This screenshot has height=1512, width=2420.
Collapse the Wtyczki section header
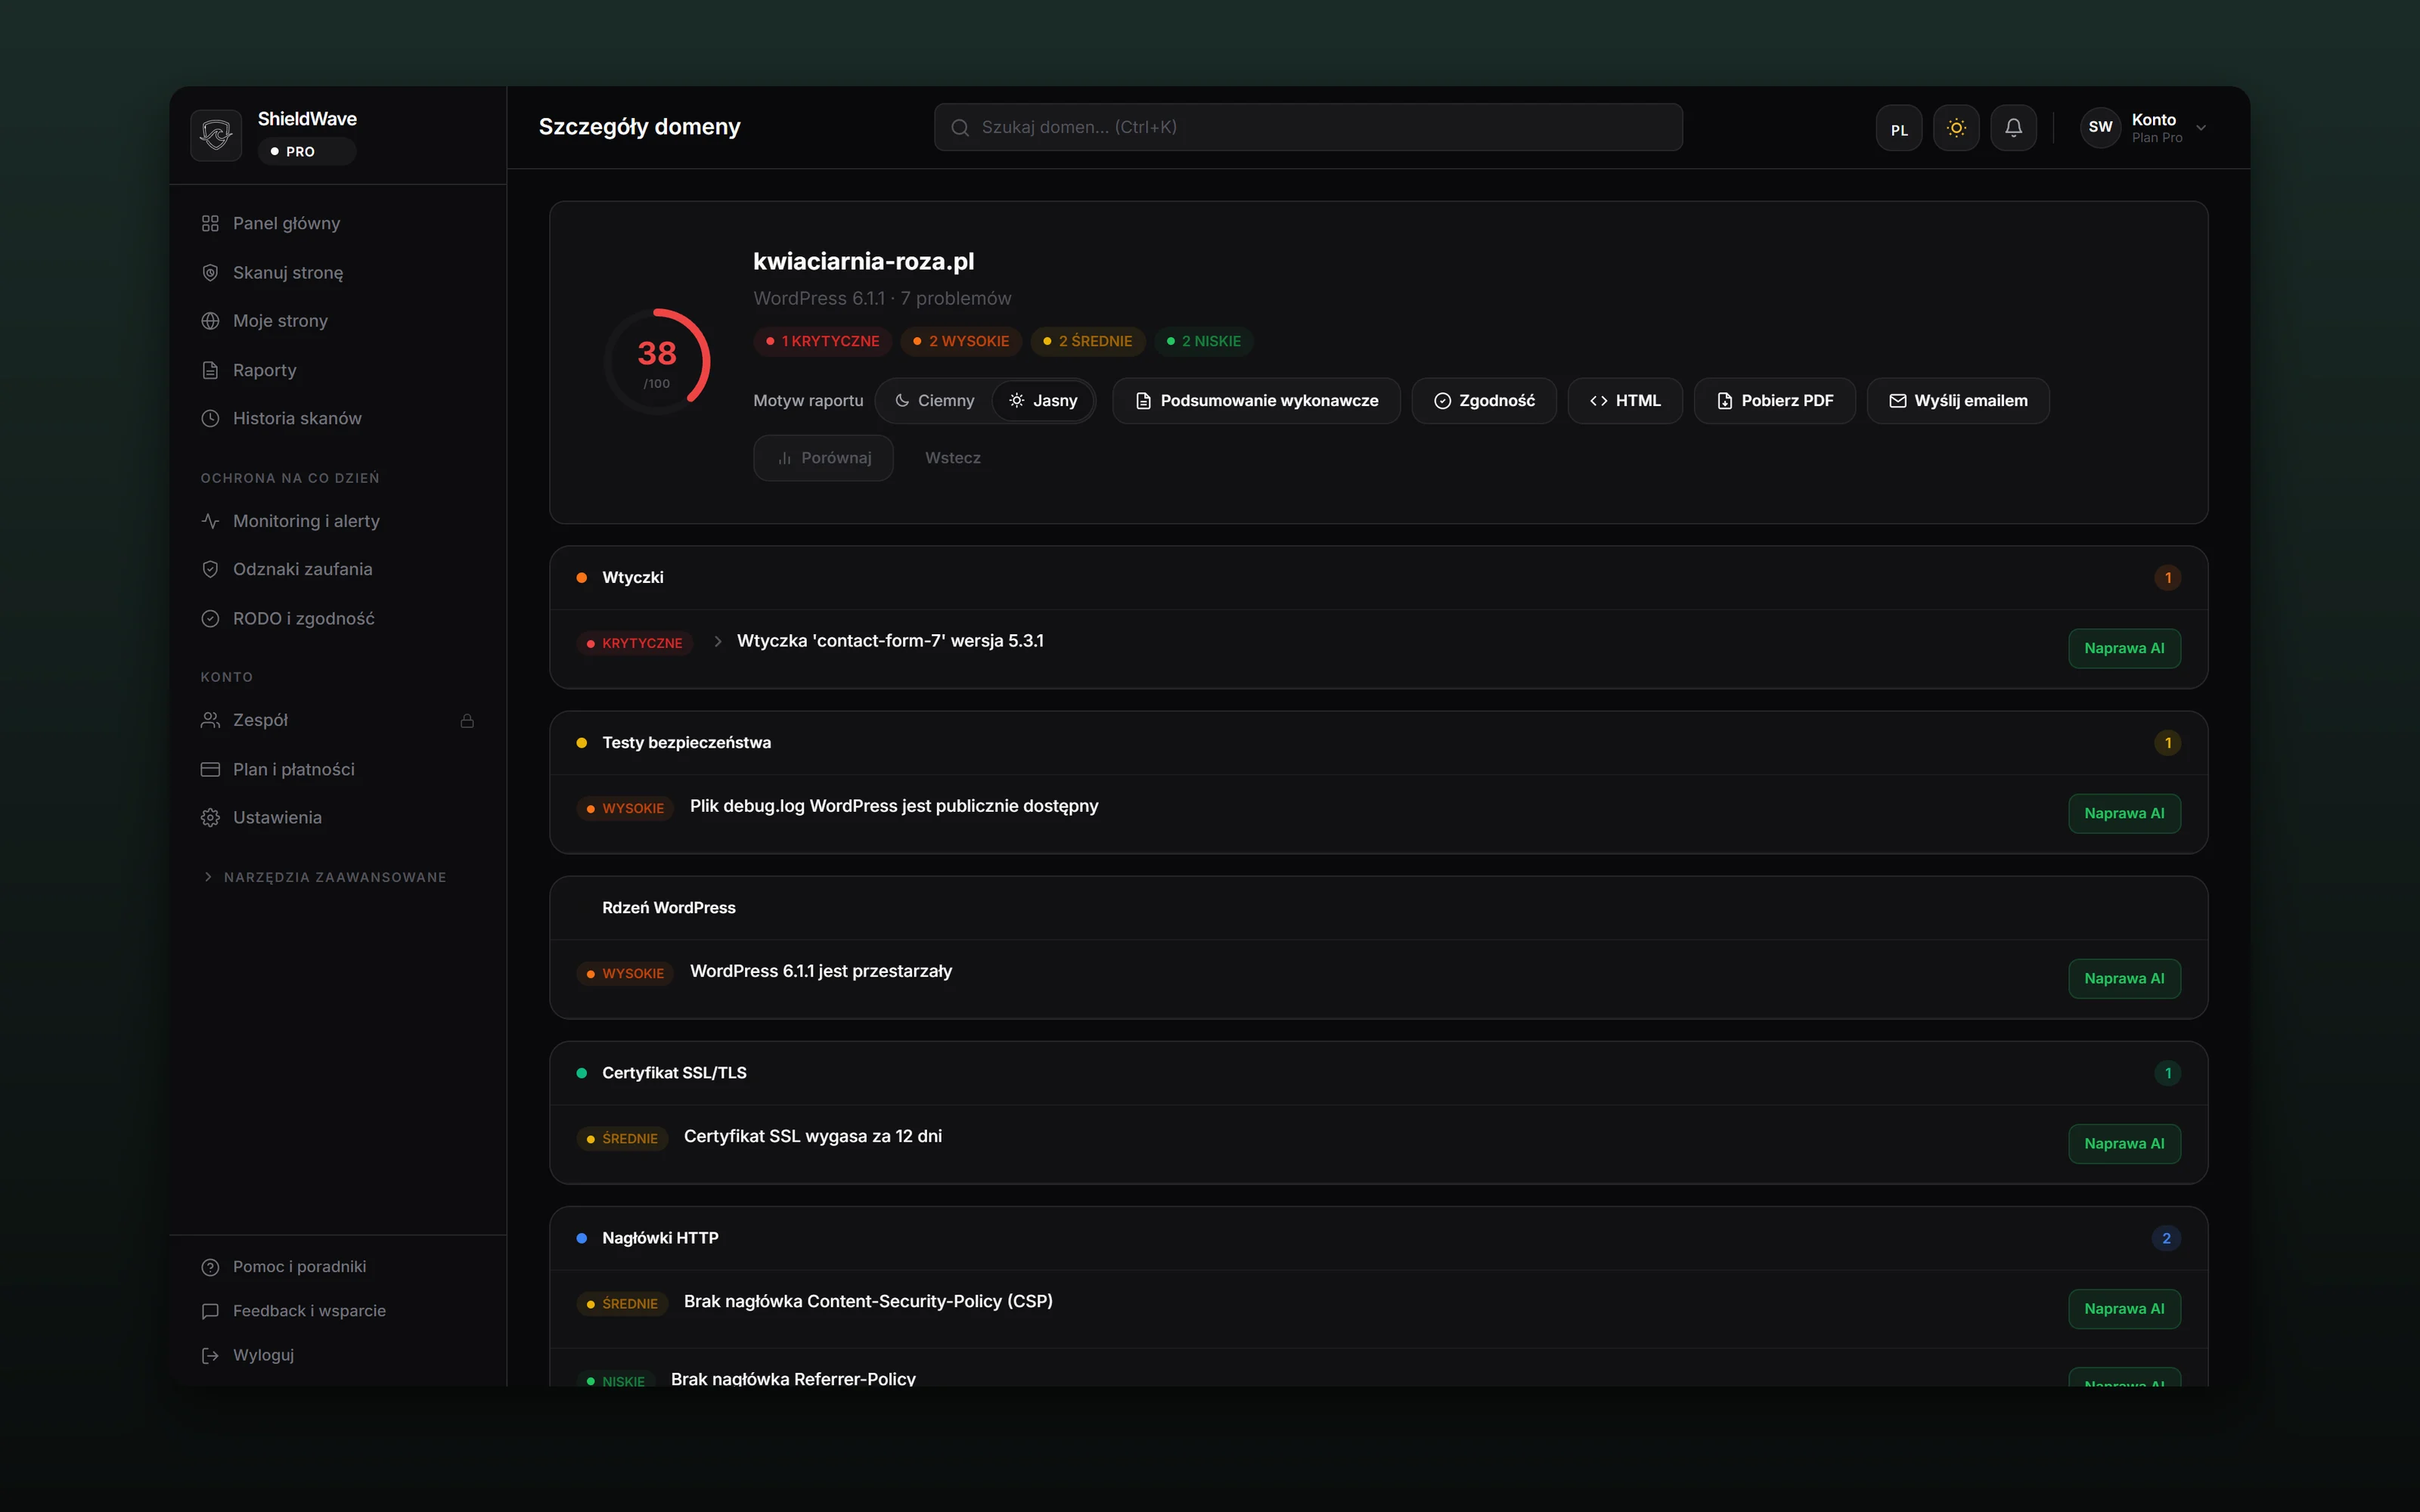pos(1378,578)
